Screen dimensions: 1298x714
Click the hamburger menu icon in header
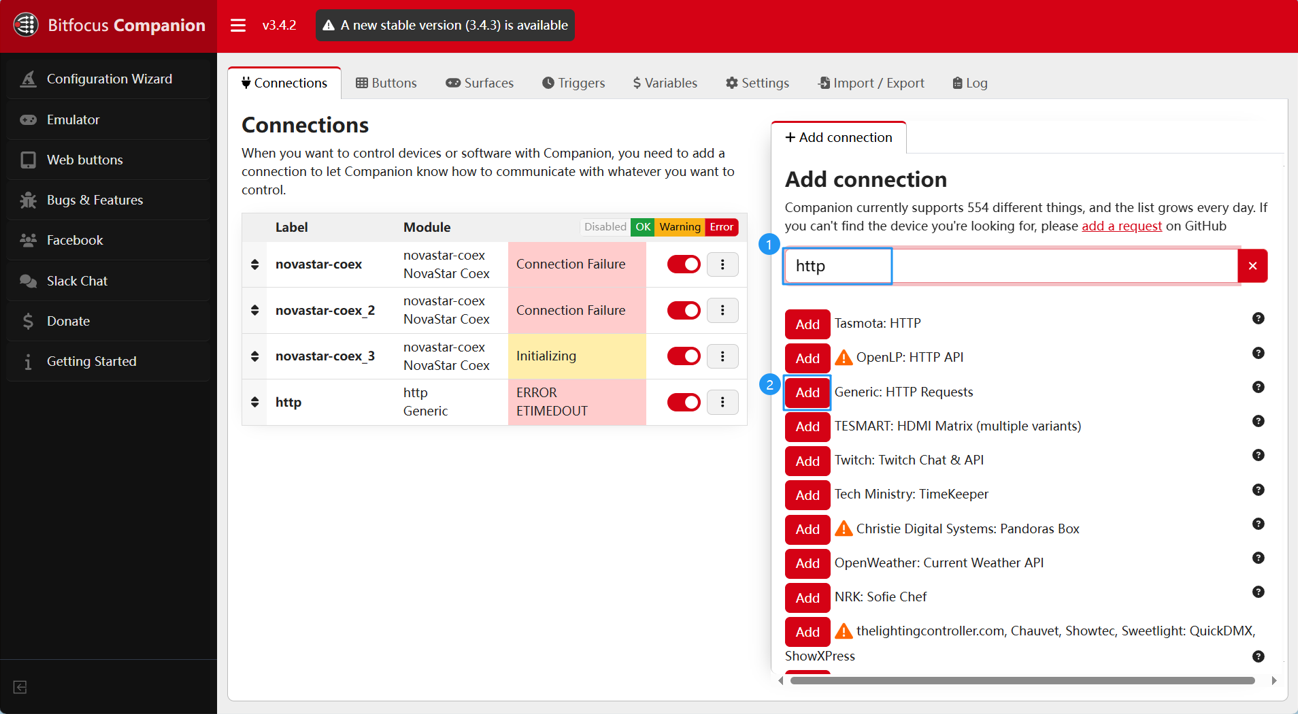(238, 25)
